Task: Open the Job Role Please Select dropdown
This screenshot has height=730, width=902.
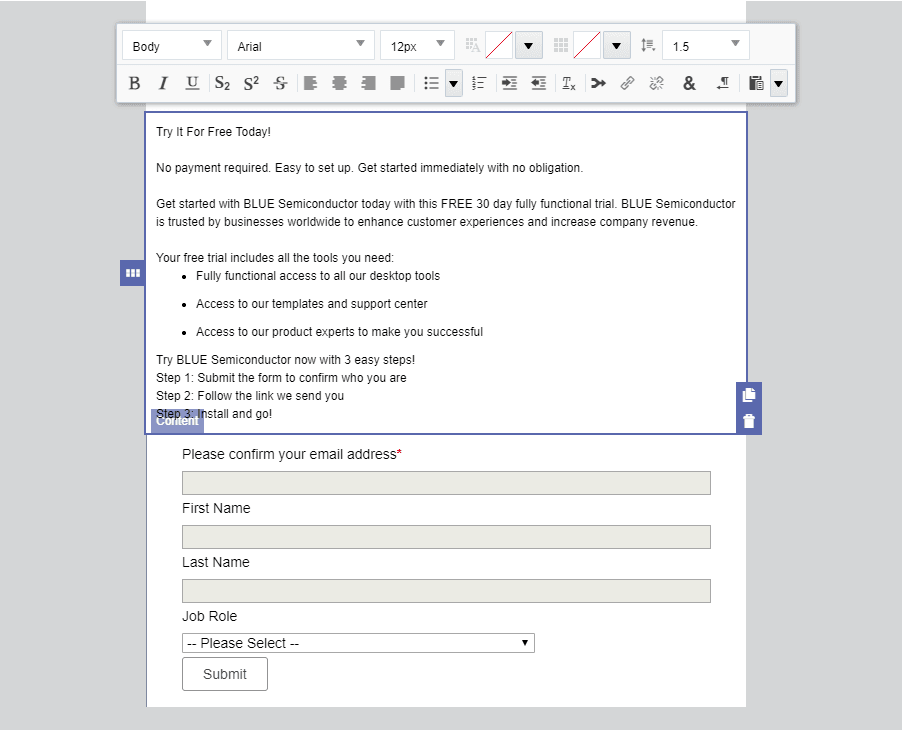Action: [x=358, y=643]
